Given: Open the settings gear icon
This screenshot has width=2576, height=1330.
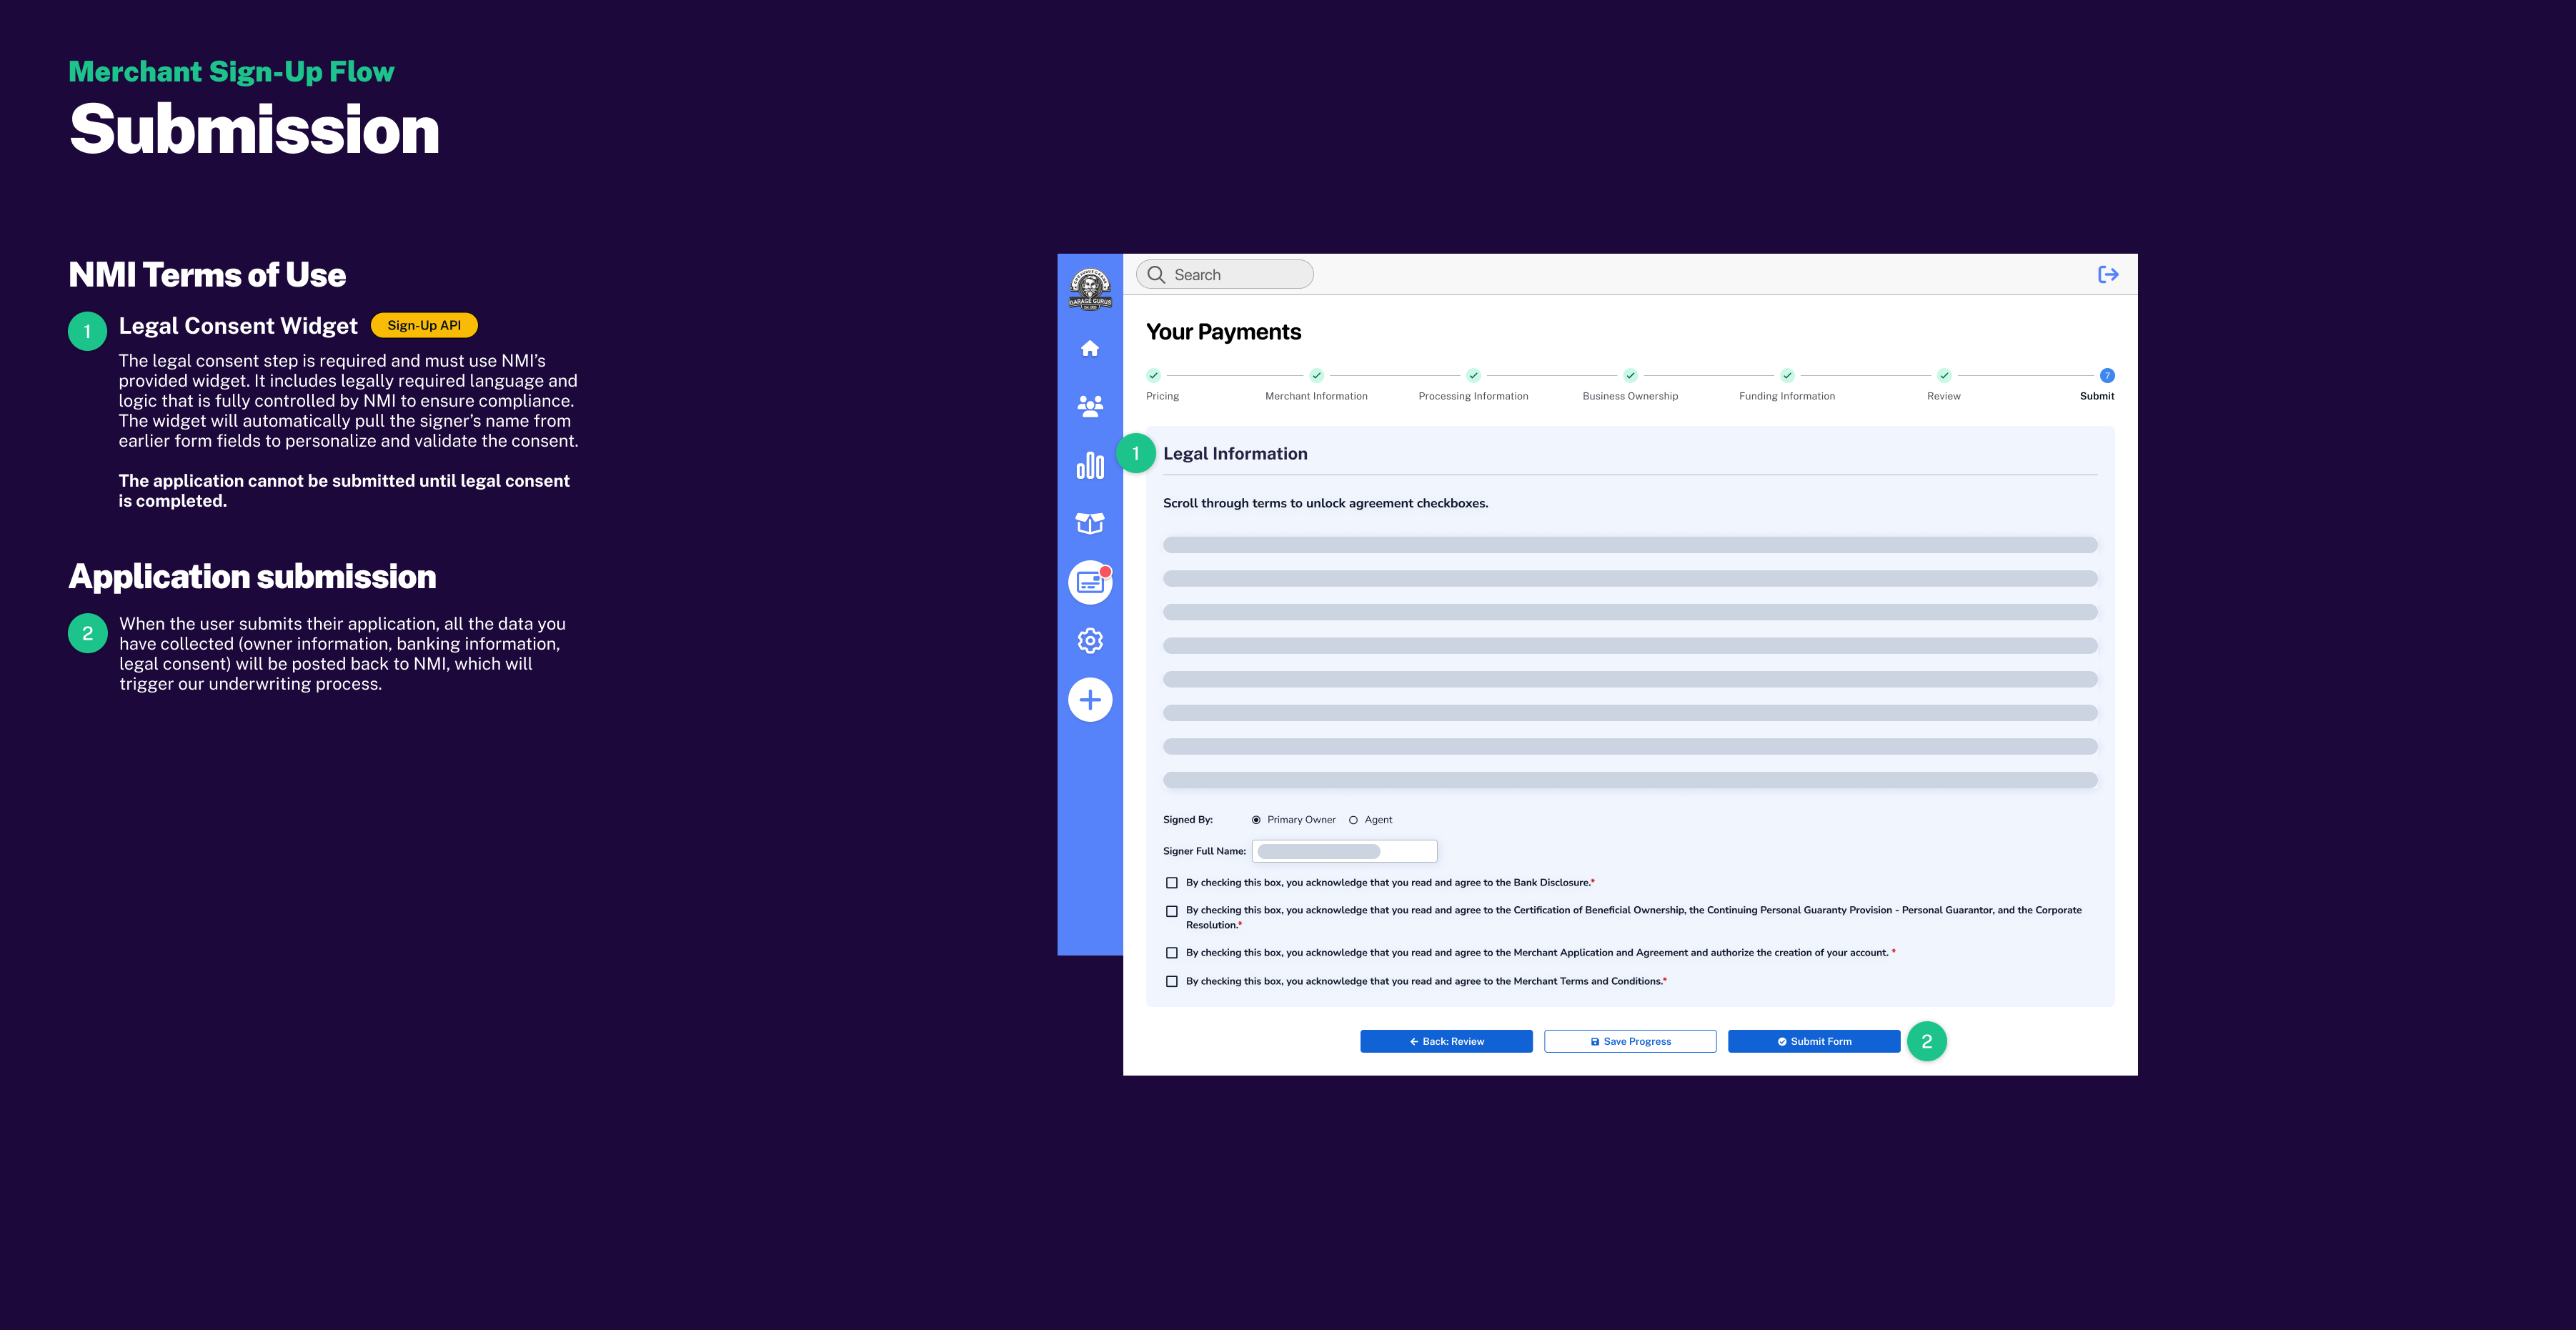Looking at the screenshot, I should pyautogui.click(x=1090, y=641).
